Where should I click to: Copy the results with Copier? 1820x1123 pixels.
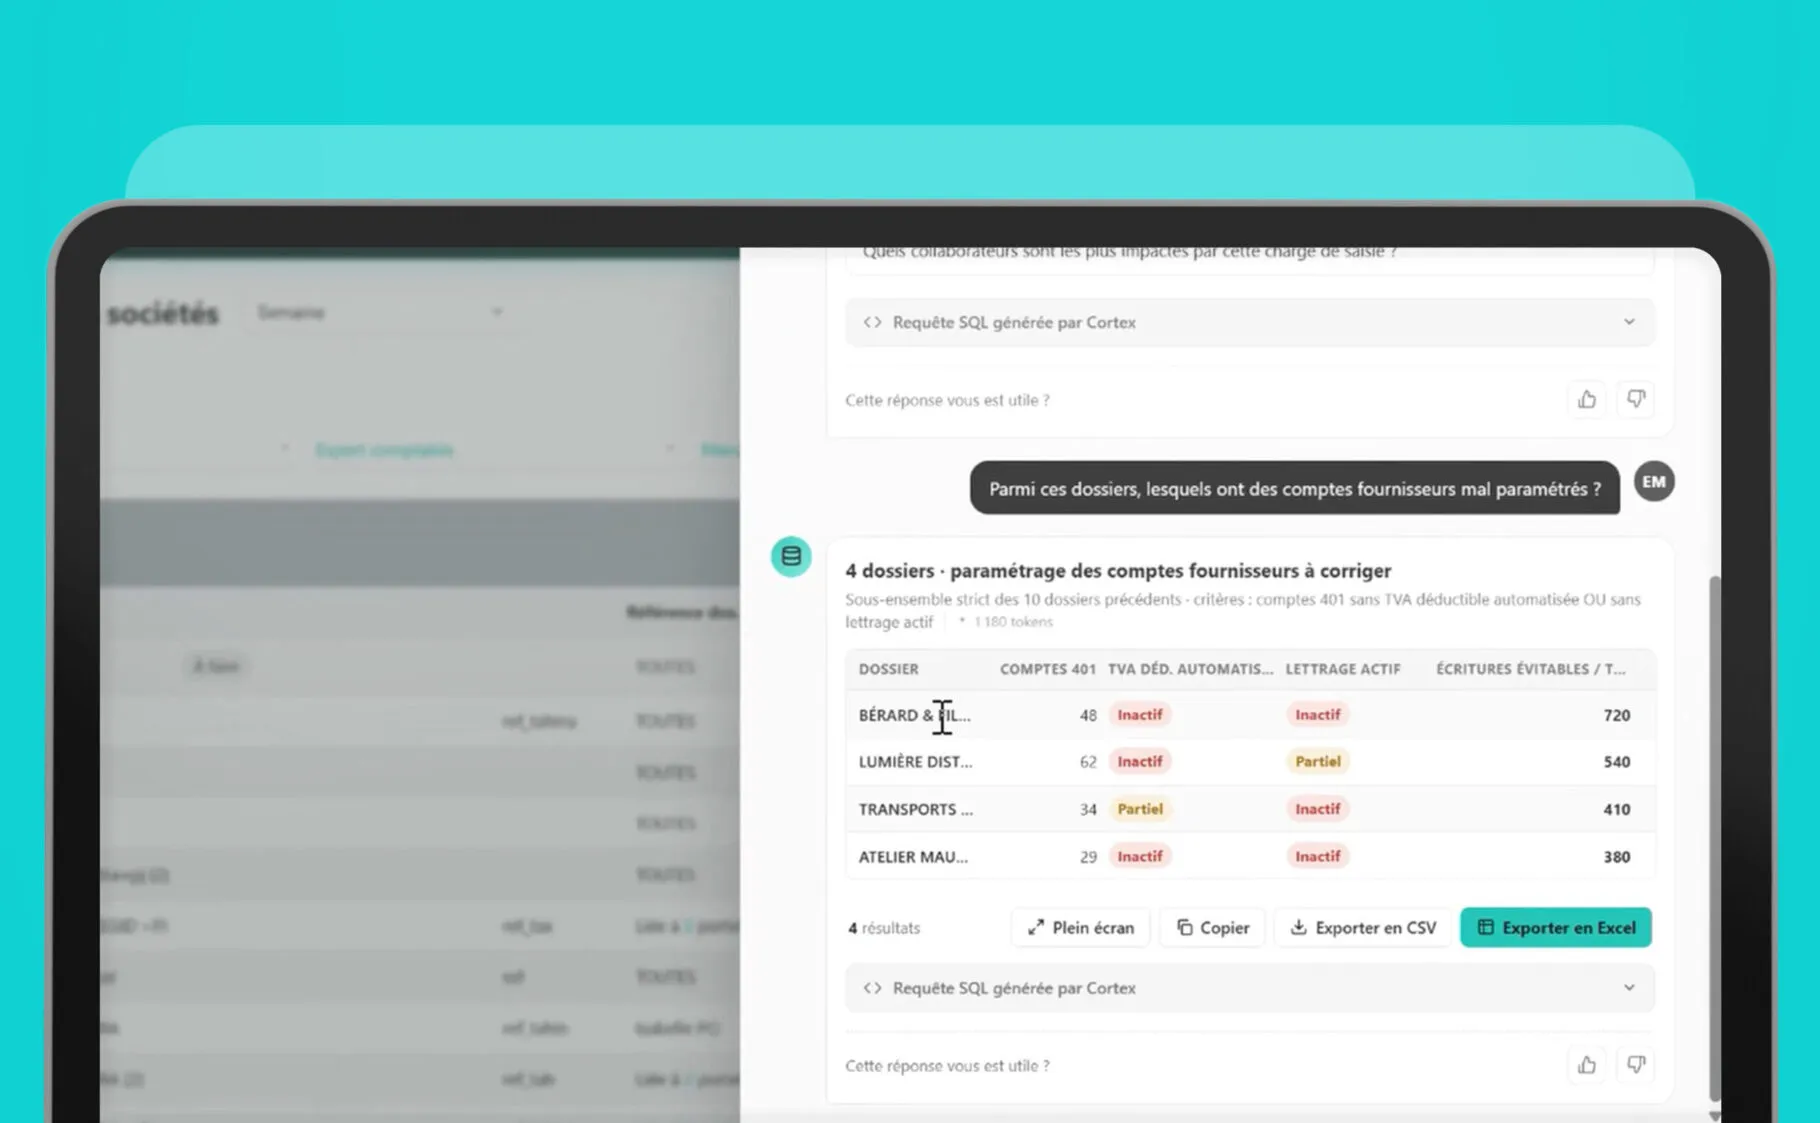point(1213,928)
